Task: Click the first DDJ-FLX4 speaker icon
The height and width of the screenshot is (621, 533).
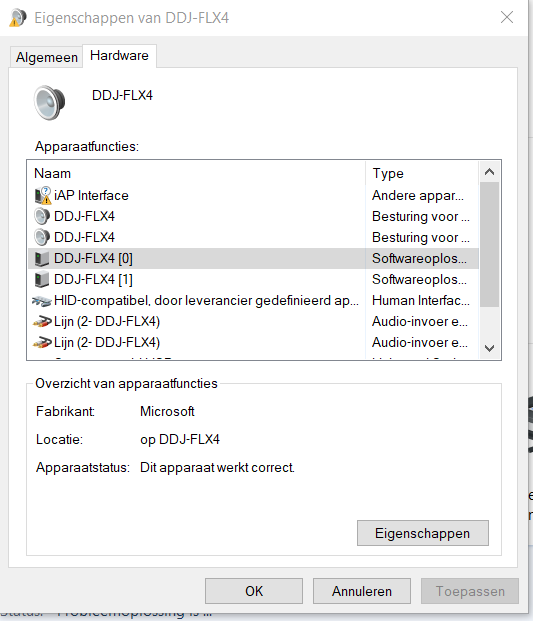Action: click(42, 216)
